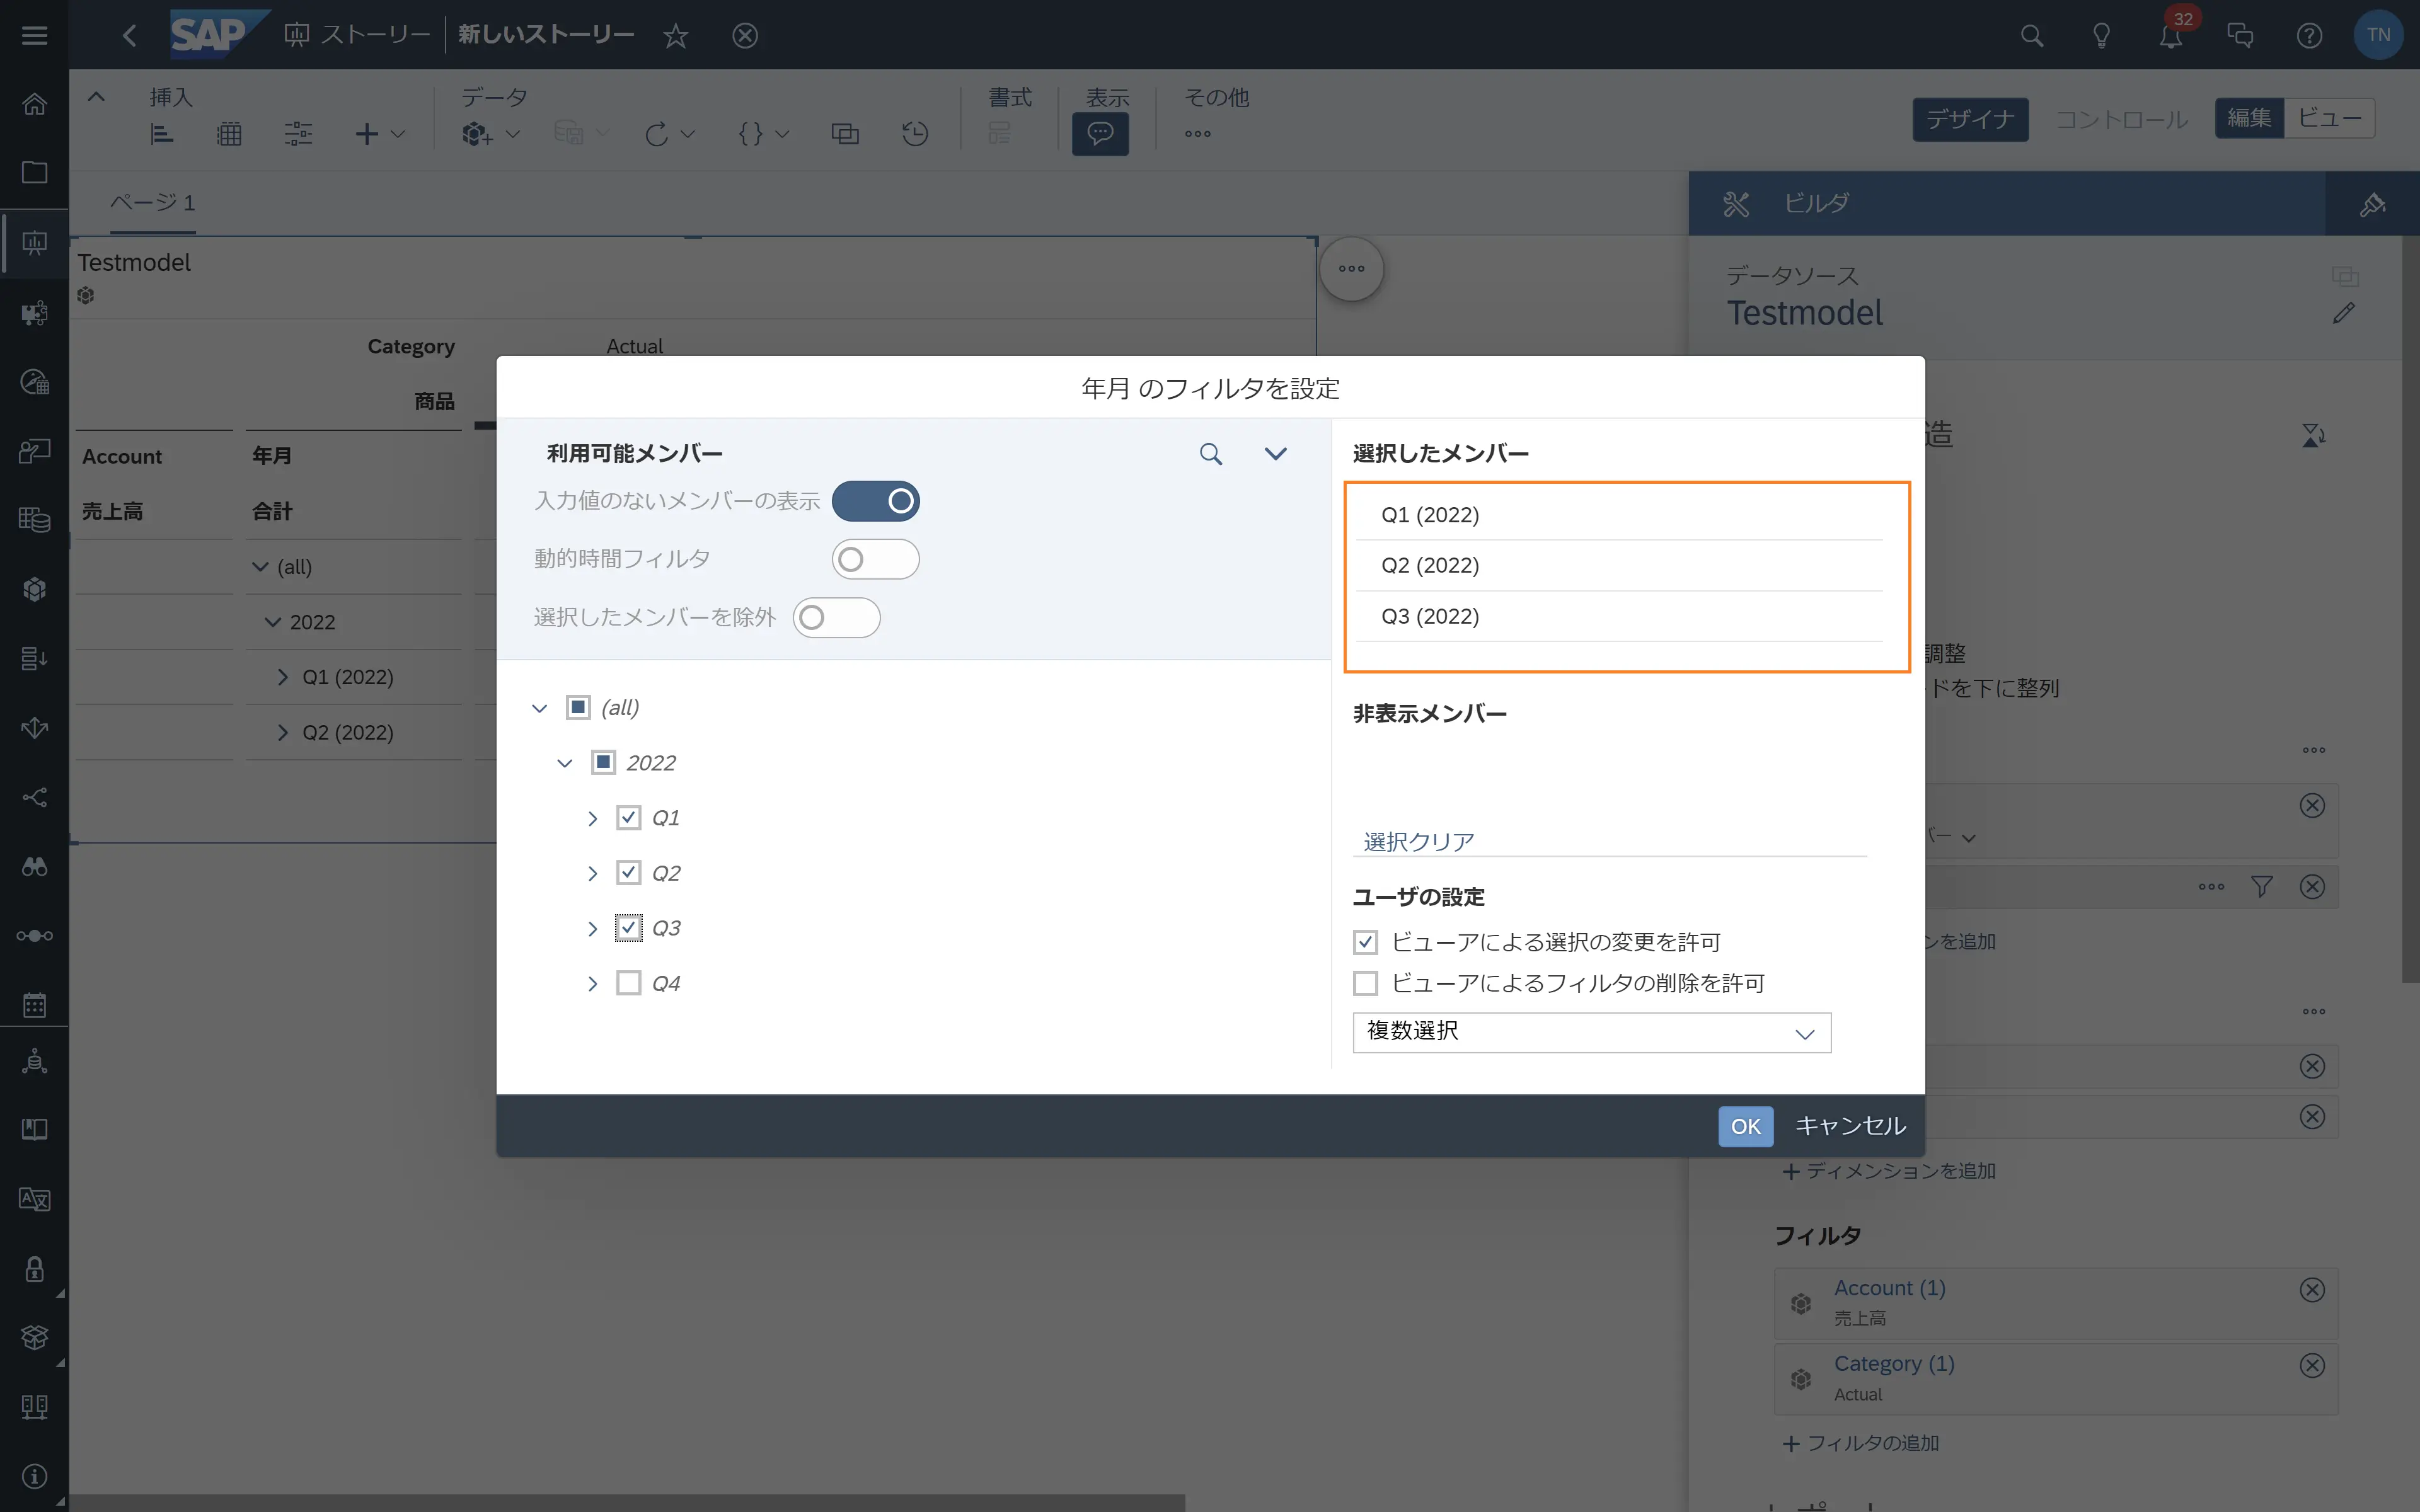The image size is (2420, 1512).
Task: Insert an input control from the toolbar
Action: 298,133
